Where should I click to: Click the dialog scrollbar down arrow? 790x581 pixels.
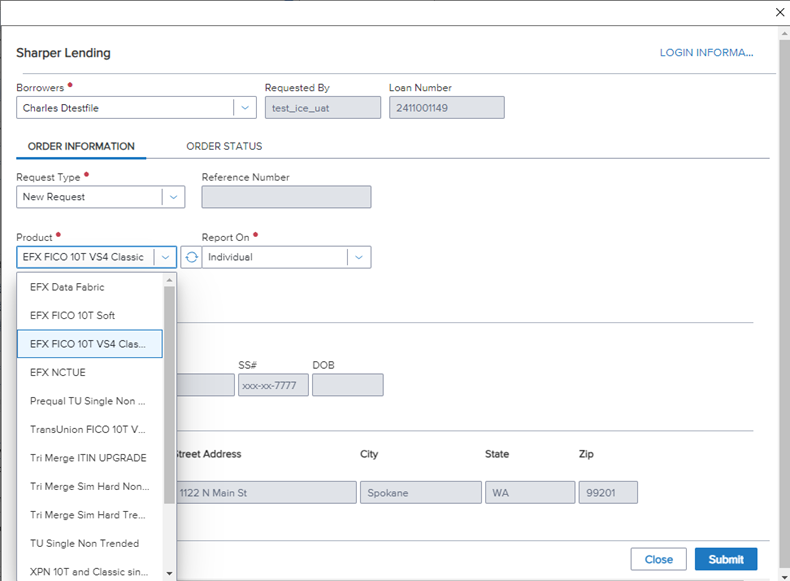[x=784, y=575]
